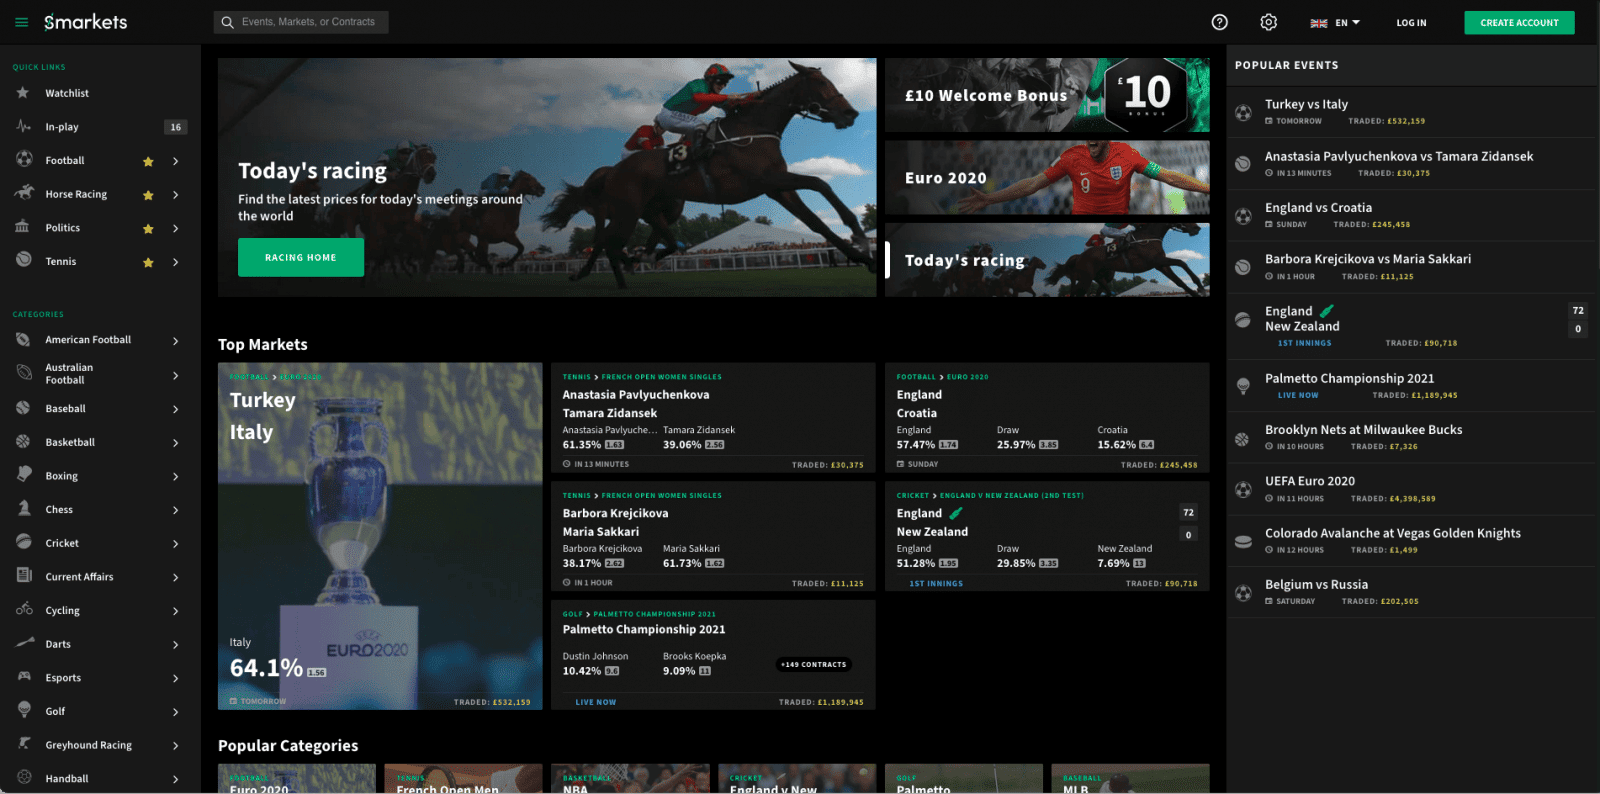Click the Darts icon in categories

click(24, 643)
